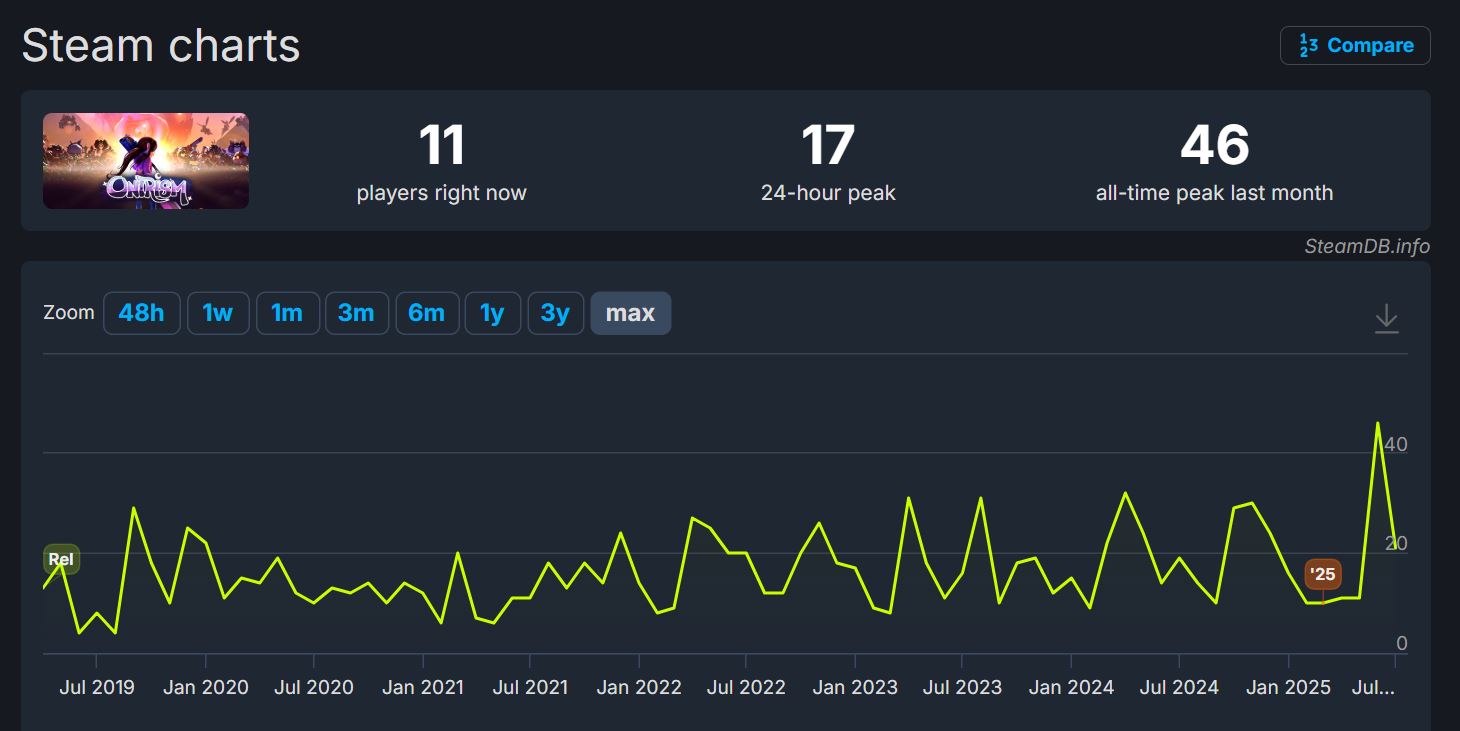Click the Jul 2021 axis label
Screen dimensions: 1460x731
[530, 687]
